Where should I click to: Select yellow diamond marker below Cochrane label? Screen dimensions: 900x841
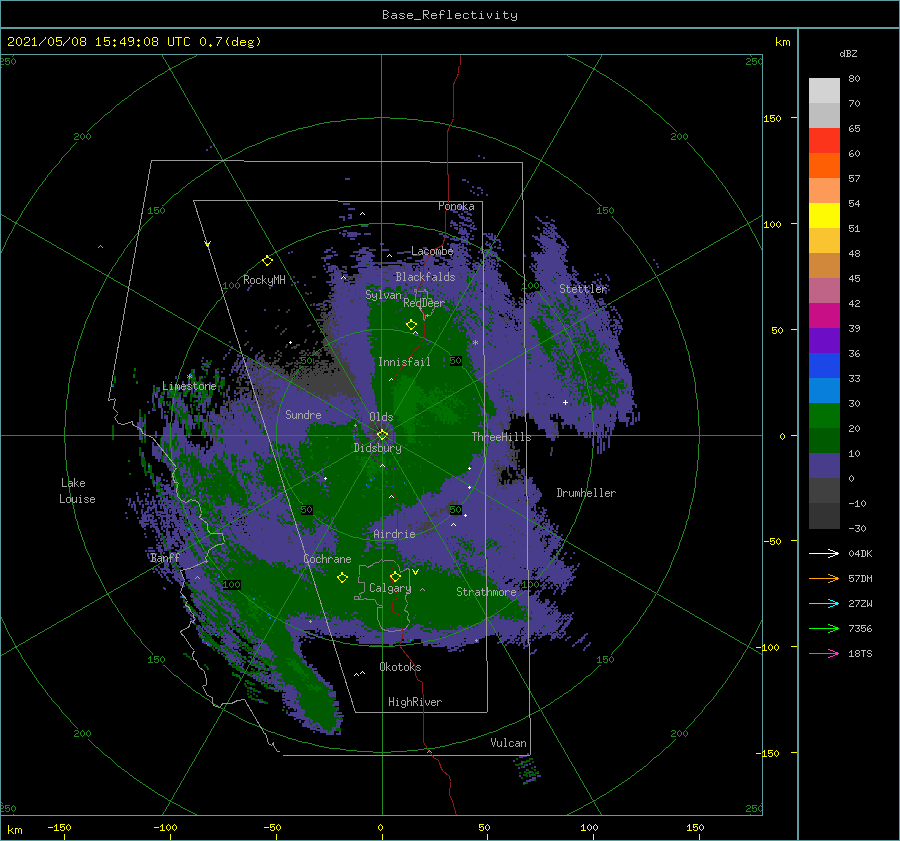tap(342, 578)
